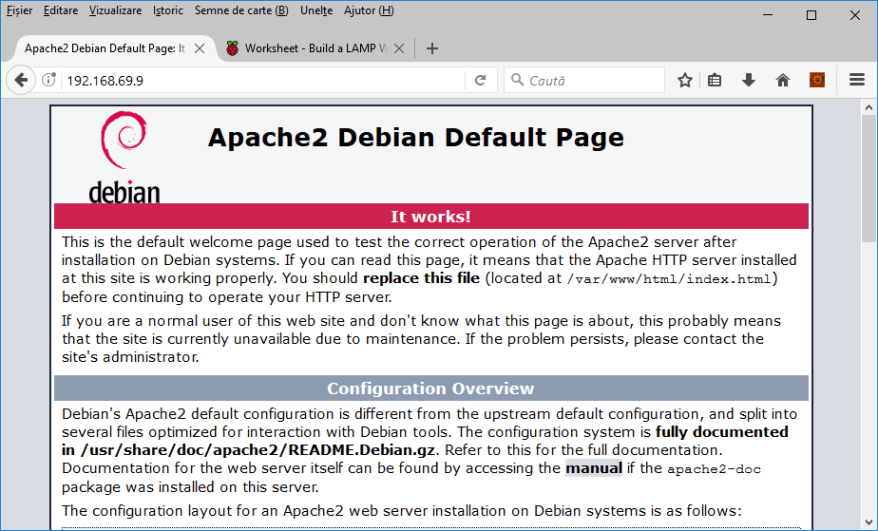Screen dimensions: 878x531
Task: Close the Worksheet Build a LAMP tab
Action: pyautogui.click(x=400, y=49)
